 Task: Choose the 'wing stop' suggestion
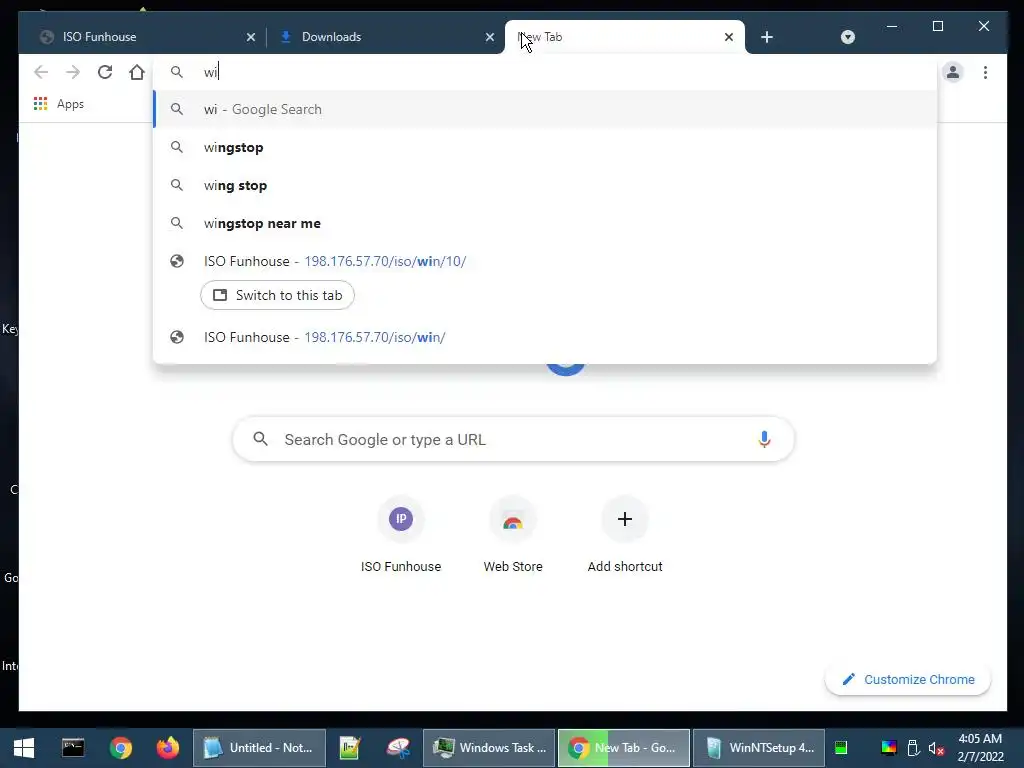click(545, 185)
